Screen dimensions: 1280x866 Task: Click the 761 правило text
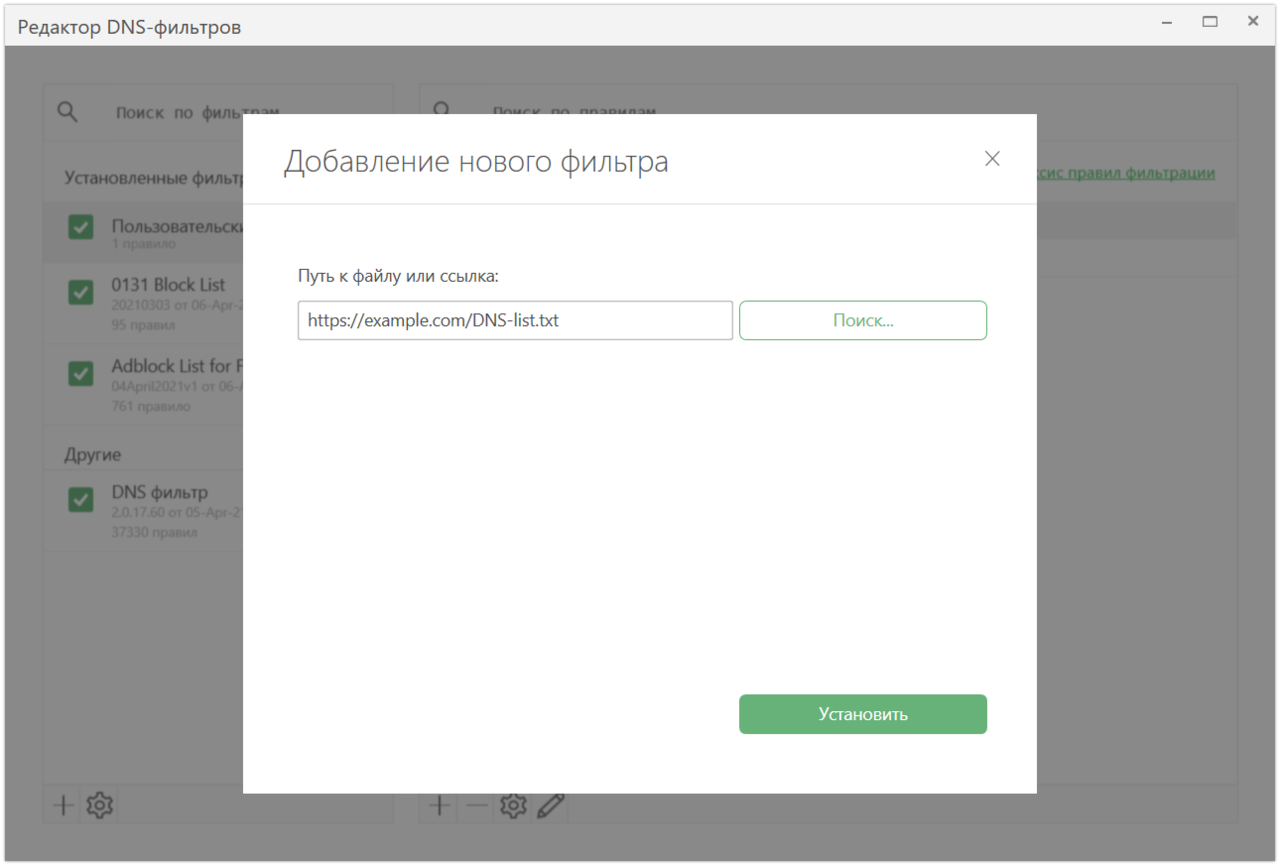tap(150, 406)
